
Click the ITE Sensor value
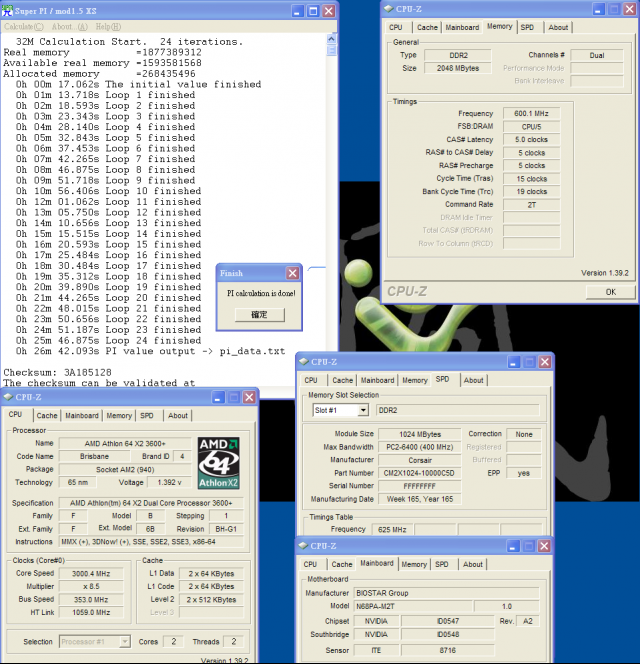click(x=376, y=650)
